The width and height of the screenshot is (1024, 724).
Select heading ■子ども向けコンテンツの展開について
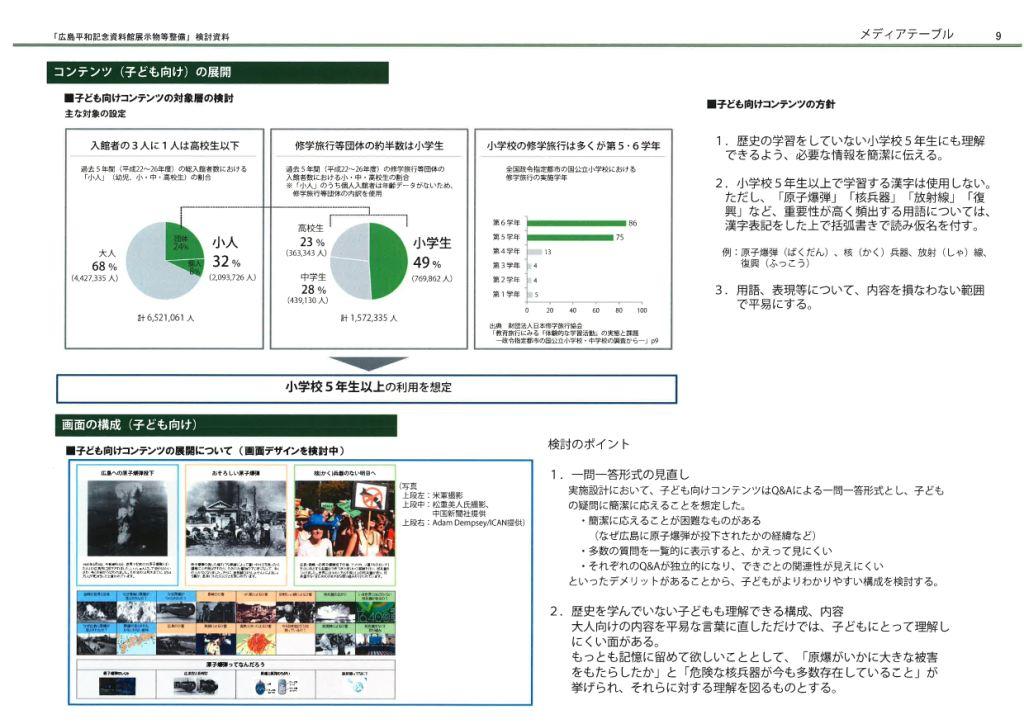(x=205, y=451)
